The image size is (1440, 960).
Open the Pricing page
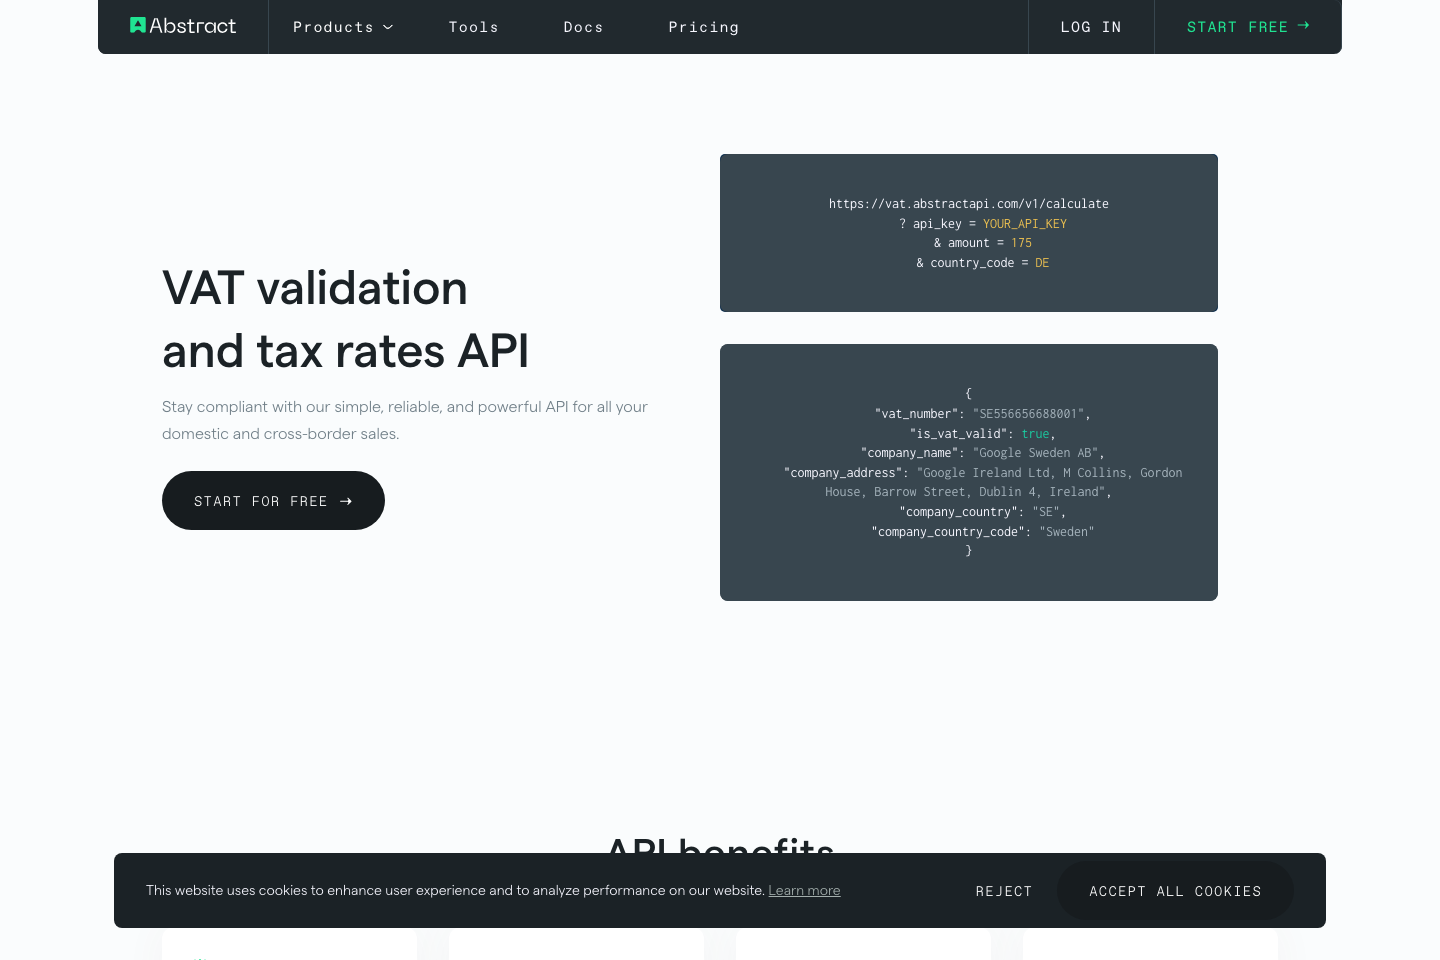pyautogui.click(x=704, y=27)
